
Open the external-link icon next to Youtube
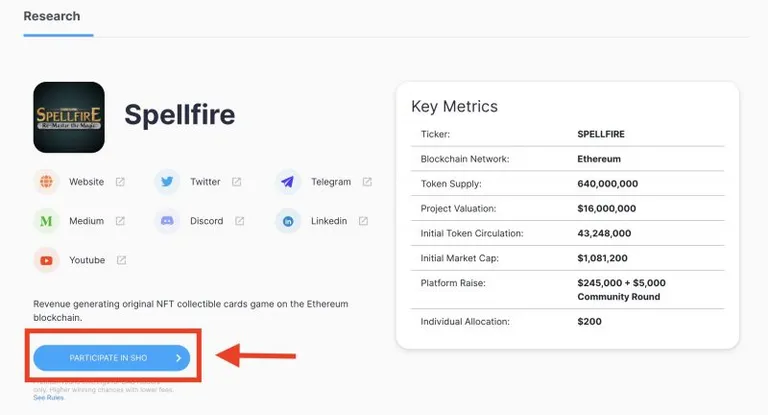tap(121, 260)
